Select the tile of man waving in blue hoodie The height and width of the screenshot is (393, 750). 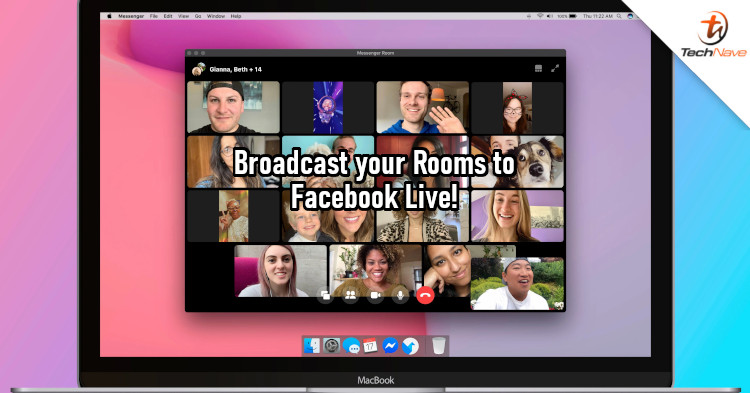tap(423, 107)
